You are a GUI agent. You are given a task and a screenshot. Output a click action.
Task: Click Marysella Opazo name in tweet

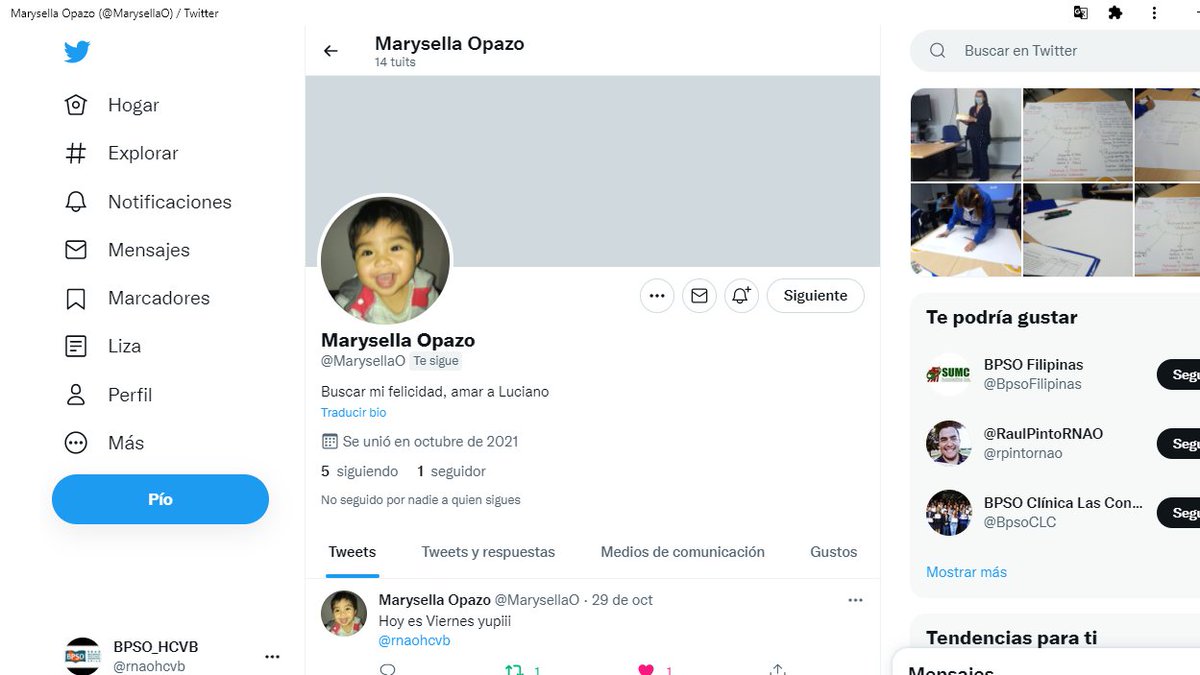pos(435,600)
